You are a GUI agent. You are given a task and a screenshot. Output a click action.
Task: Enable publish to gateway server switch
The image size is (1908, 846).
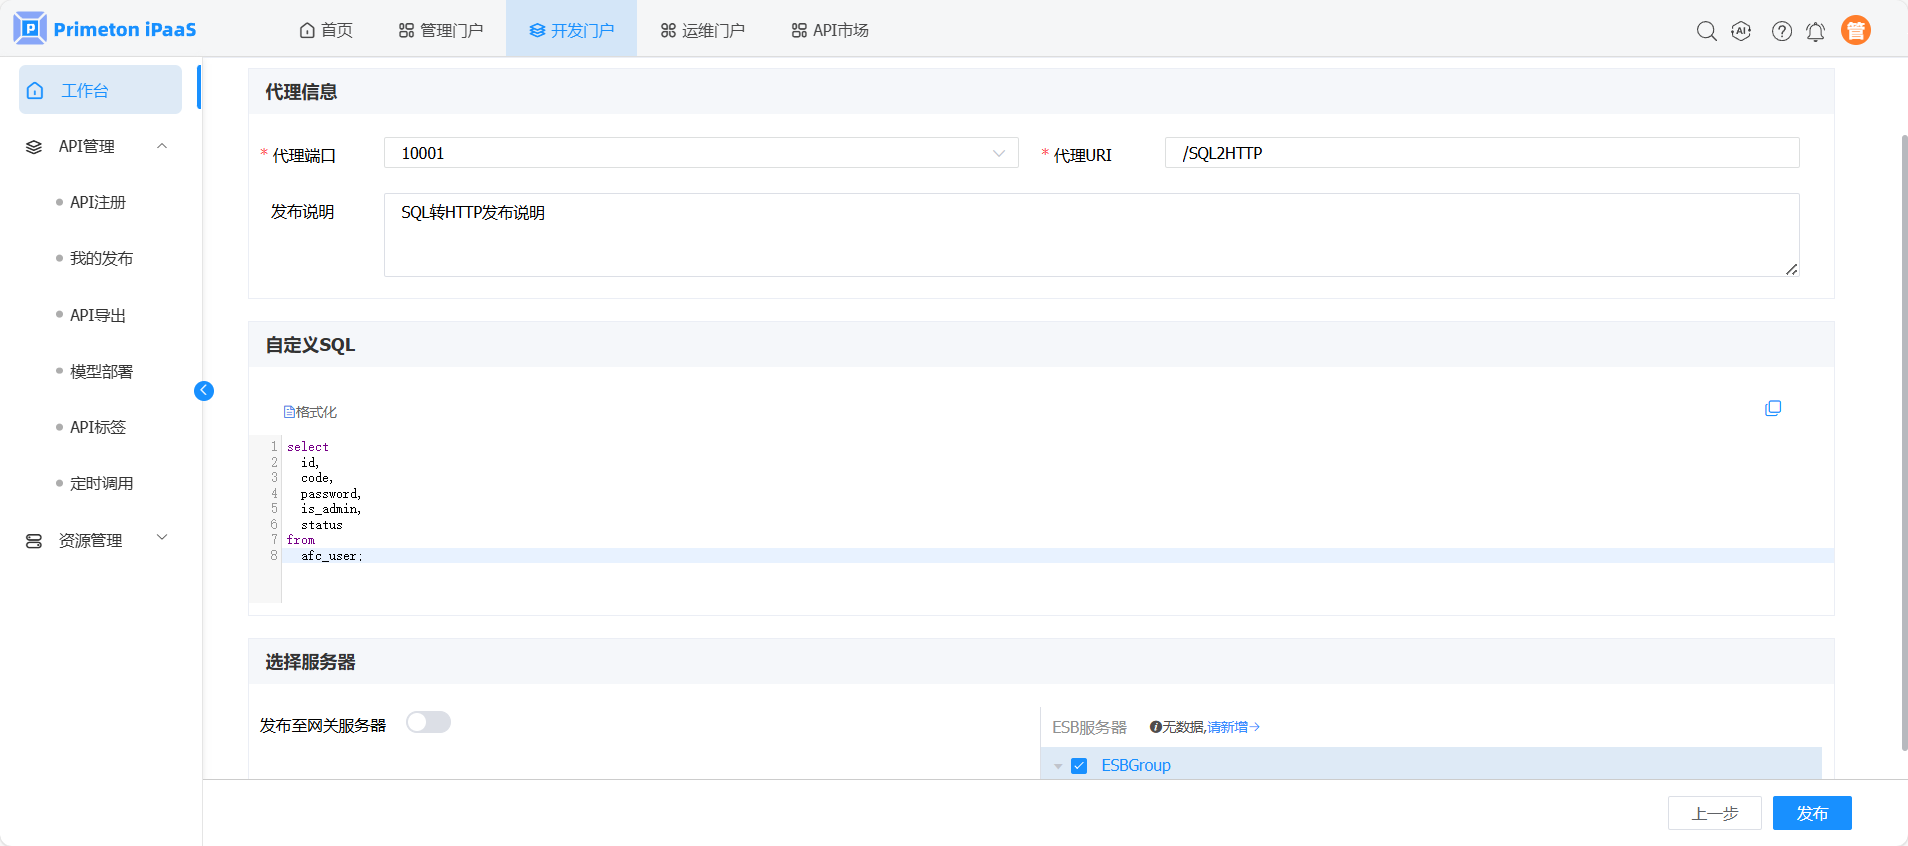click(x=428, y=723)
